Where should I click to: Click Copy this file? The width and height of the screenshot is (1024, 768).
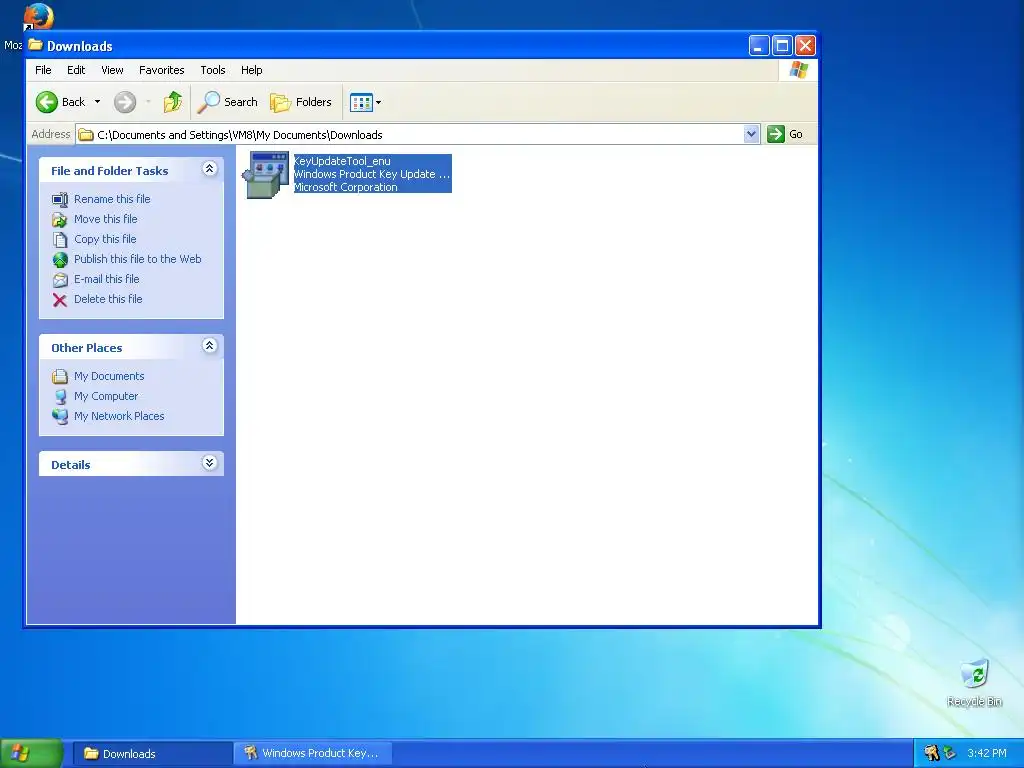105,239
